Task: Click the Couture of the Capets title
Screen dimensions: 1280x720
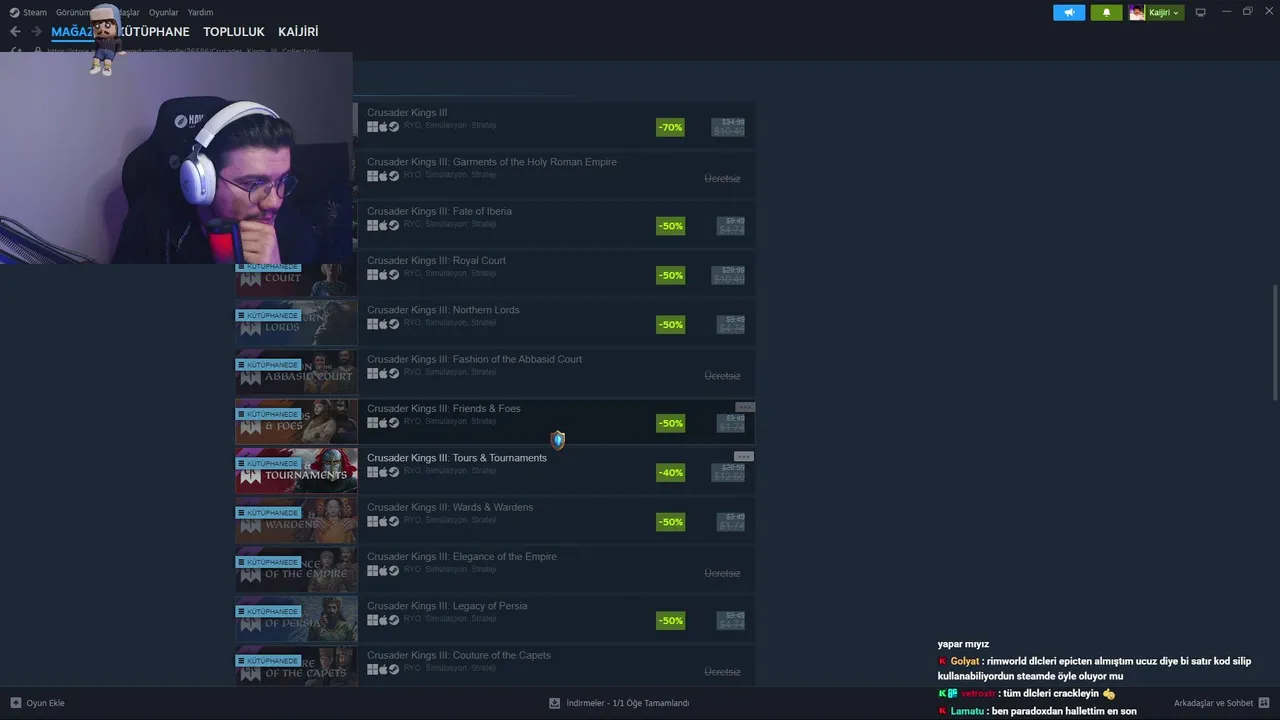Action: 459,655
